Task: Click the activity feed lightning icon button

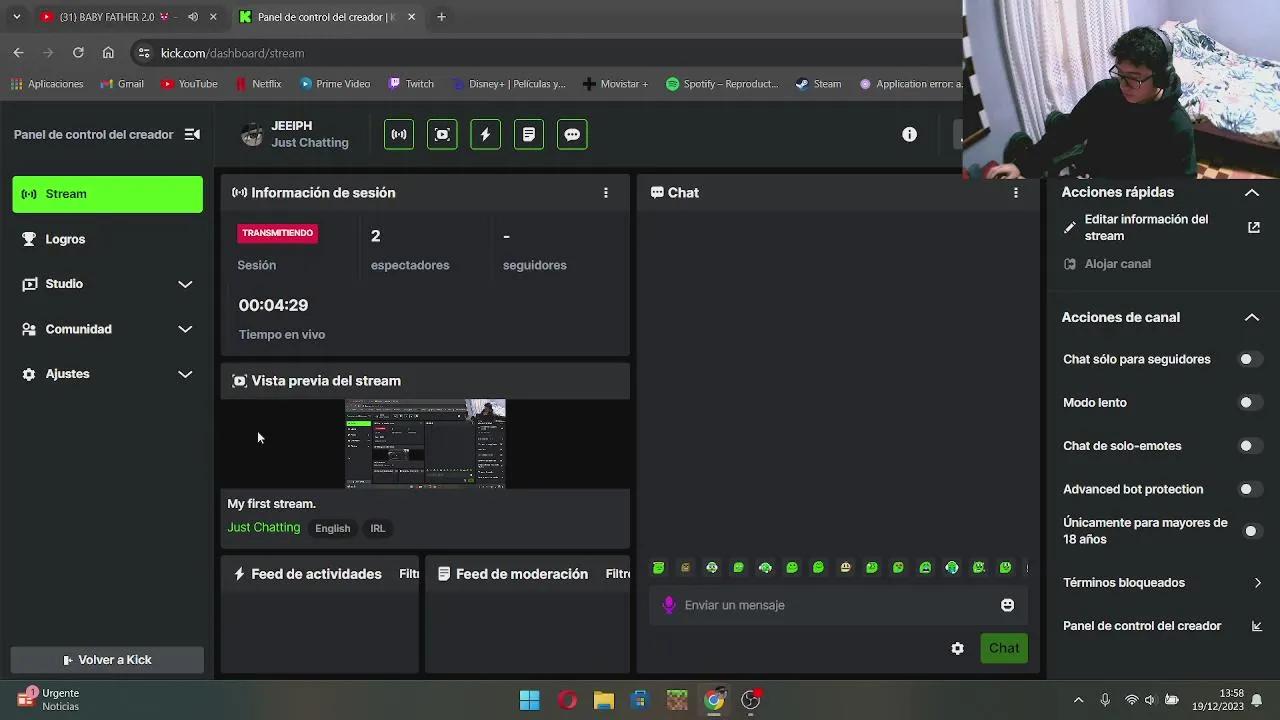Action: (485, 135)
